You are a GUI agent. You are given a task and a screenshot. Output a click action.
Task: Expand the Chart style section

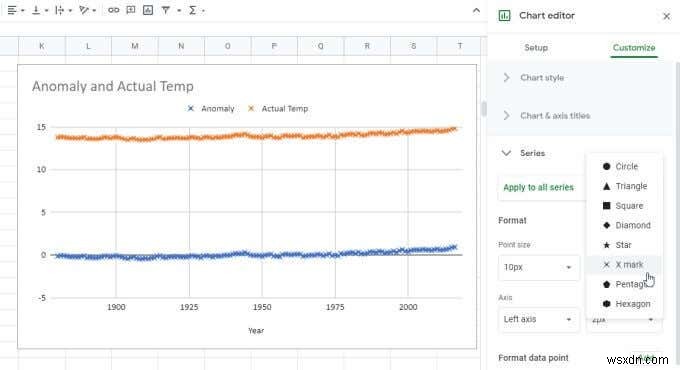pyautogui.click(x=579, y=78)
